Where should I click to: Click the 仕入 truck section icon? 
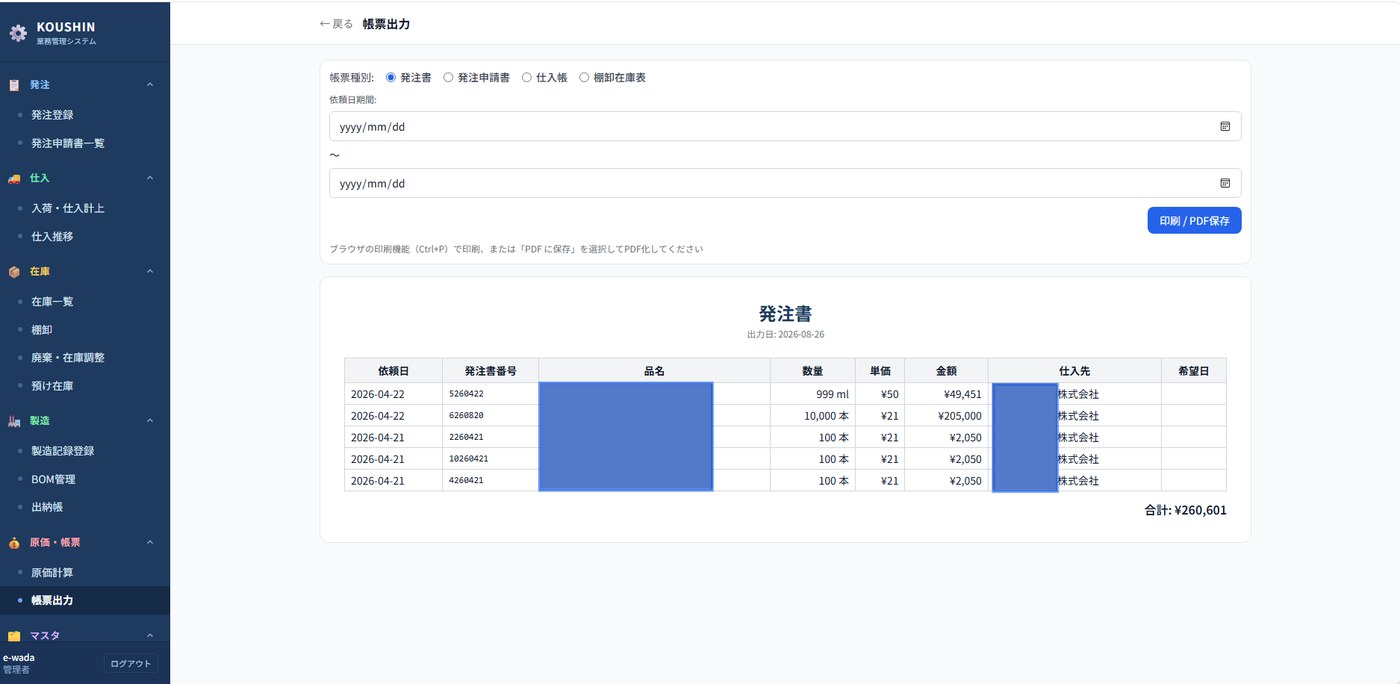14,178
